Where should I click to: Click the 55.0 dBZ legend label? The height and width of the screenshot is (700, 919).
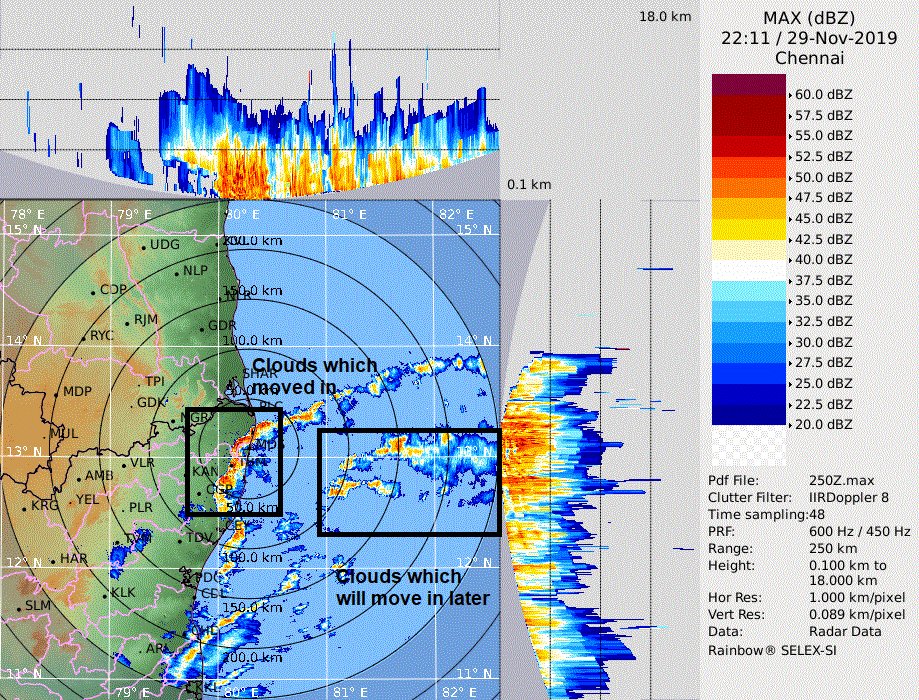pos(823,135)
